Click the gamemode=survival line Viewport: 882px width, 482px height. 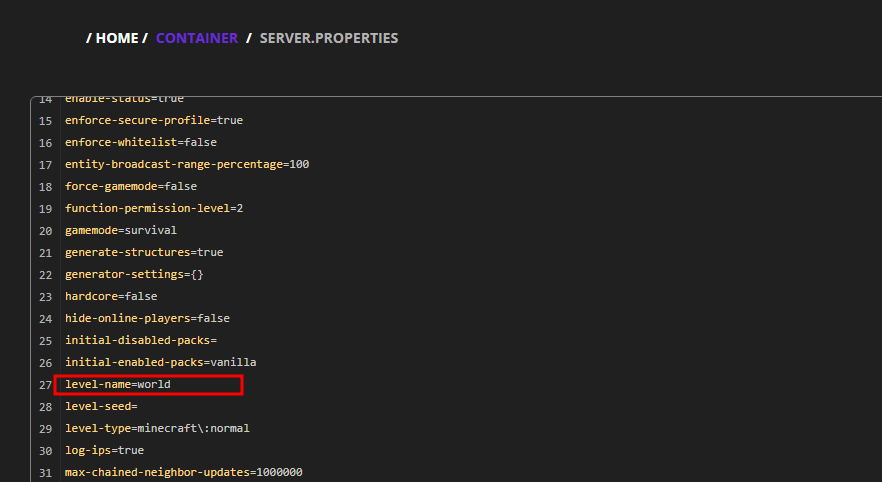[x=121, y=230]
